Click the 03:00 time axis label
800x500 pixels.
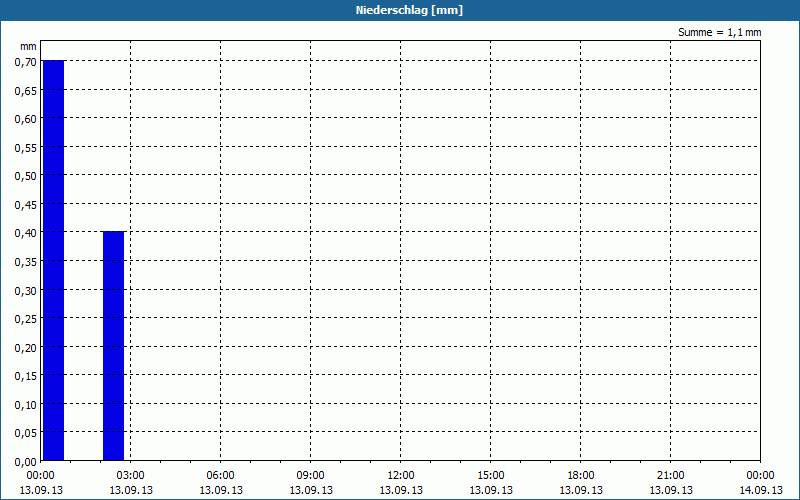[131, 476]
